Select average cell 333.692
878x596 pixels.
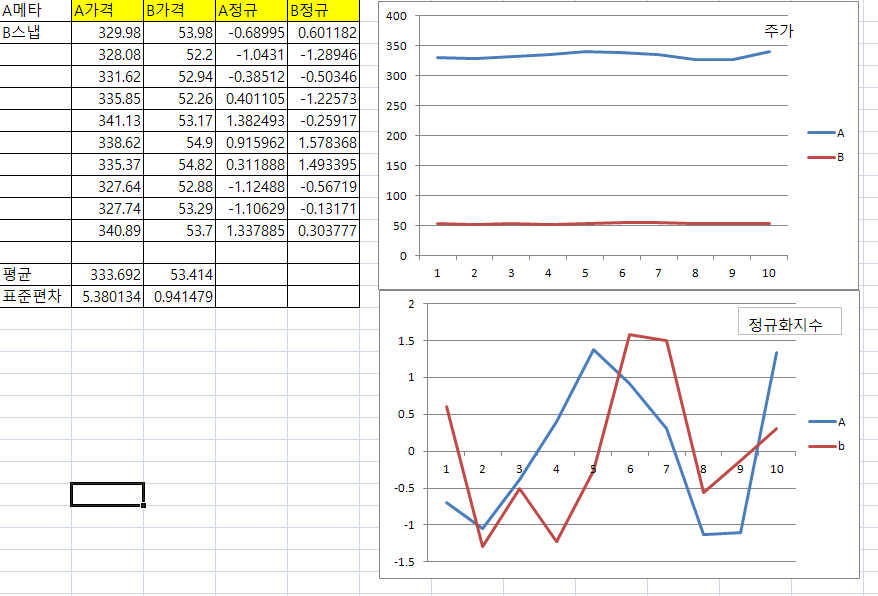[108, 274]
